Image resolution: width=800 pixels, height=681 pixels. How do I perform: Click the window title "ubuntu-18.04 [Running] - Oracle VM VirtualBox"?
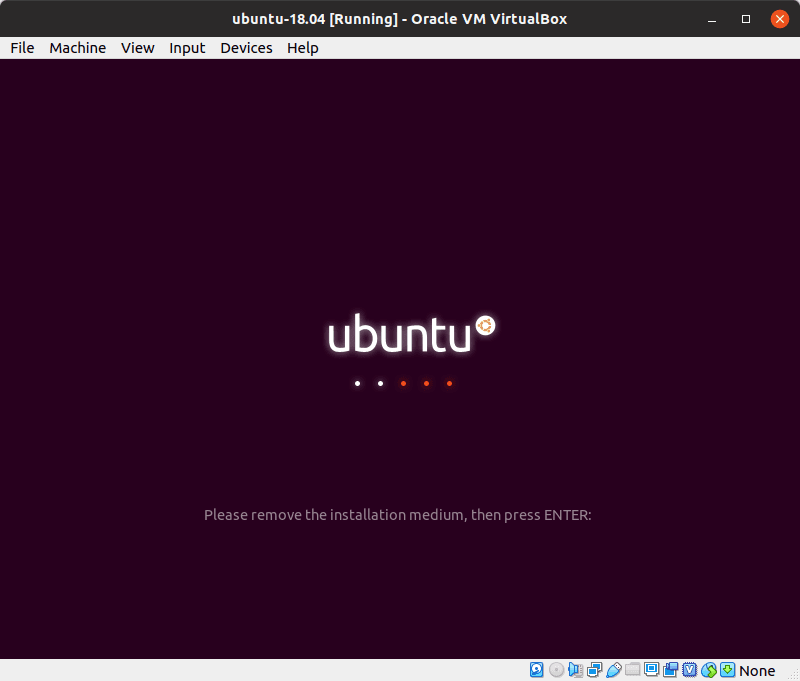point(399,19)
